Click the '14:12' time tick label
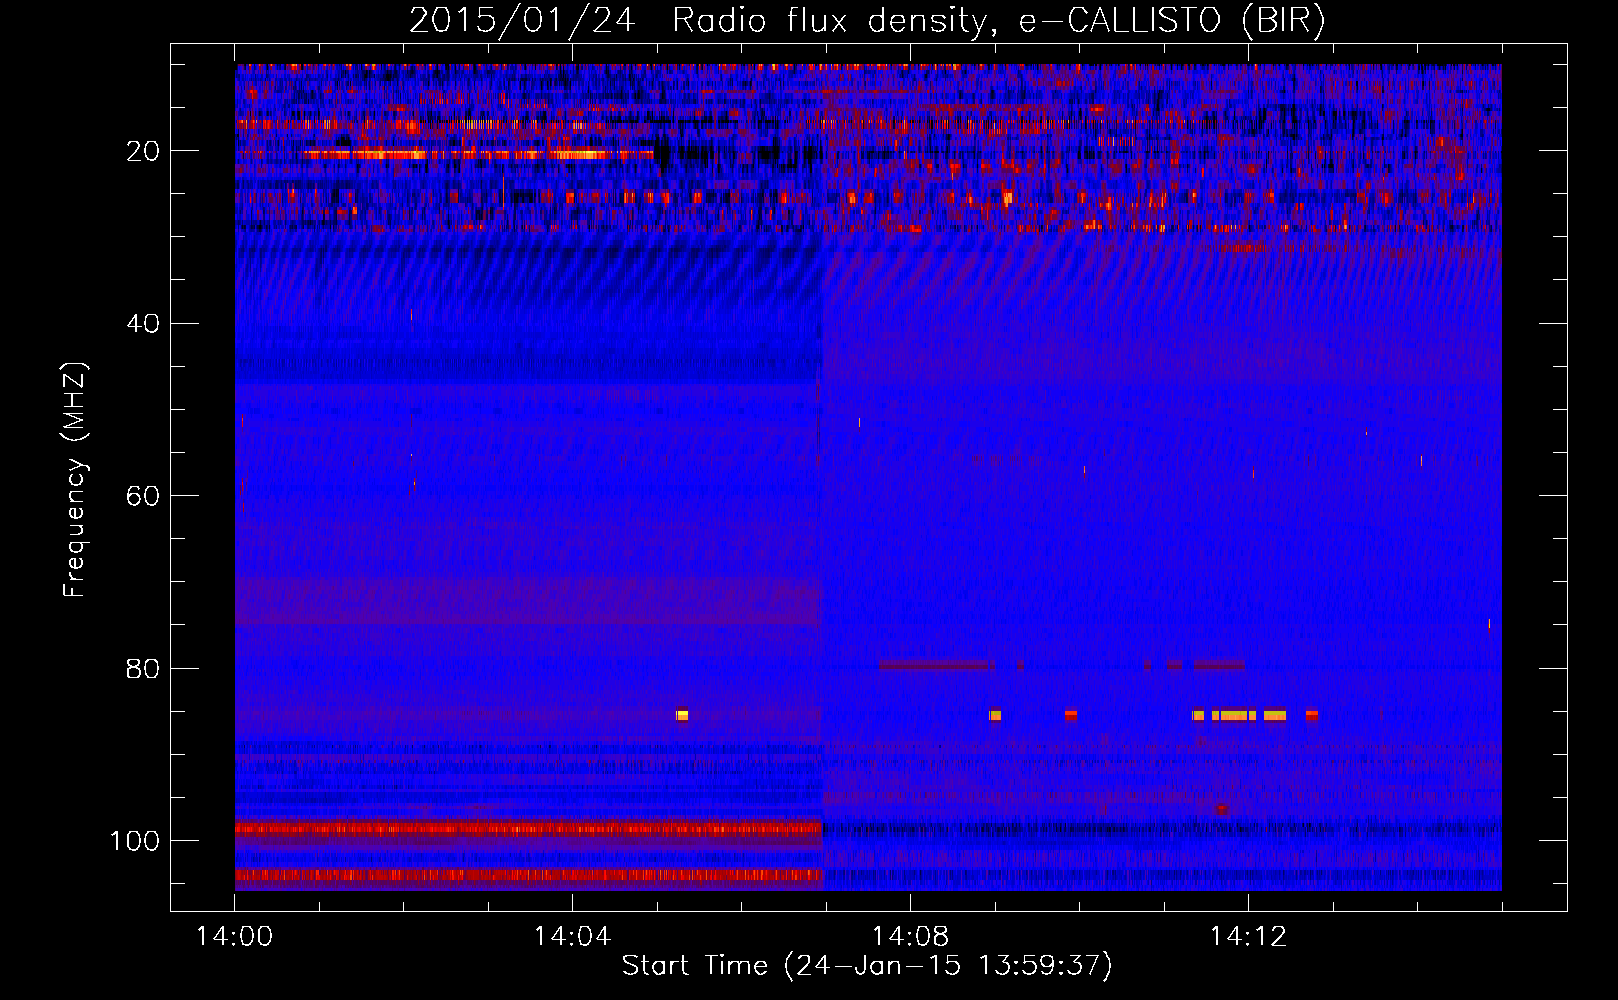The height and width of the screenshot is (1000, 1618). (1248, 937)
